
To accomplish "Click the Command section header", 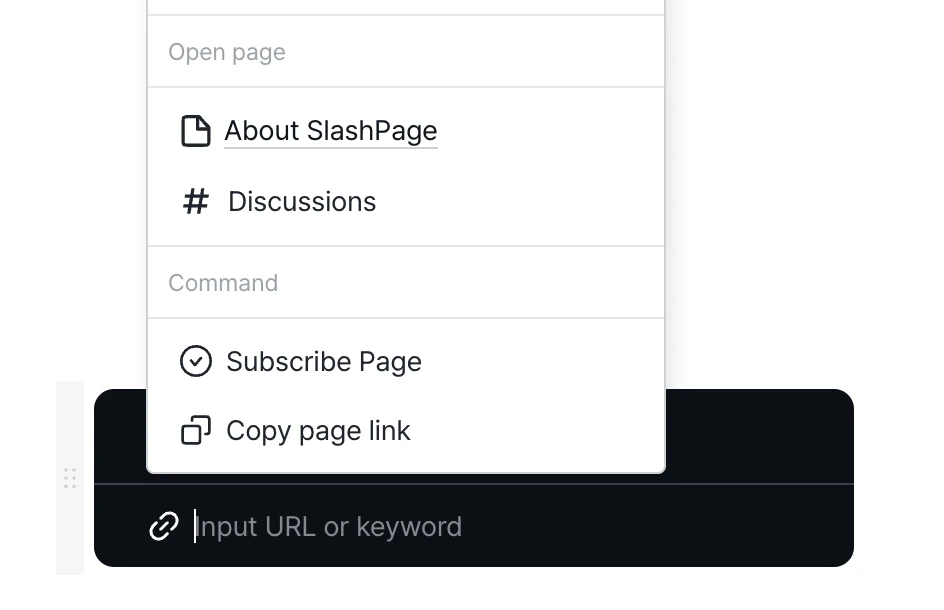I will (223, 283).
